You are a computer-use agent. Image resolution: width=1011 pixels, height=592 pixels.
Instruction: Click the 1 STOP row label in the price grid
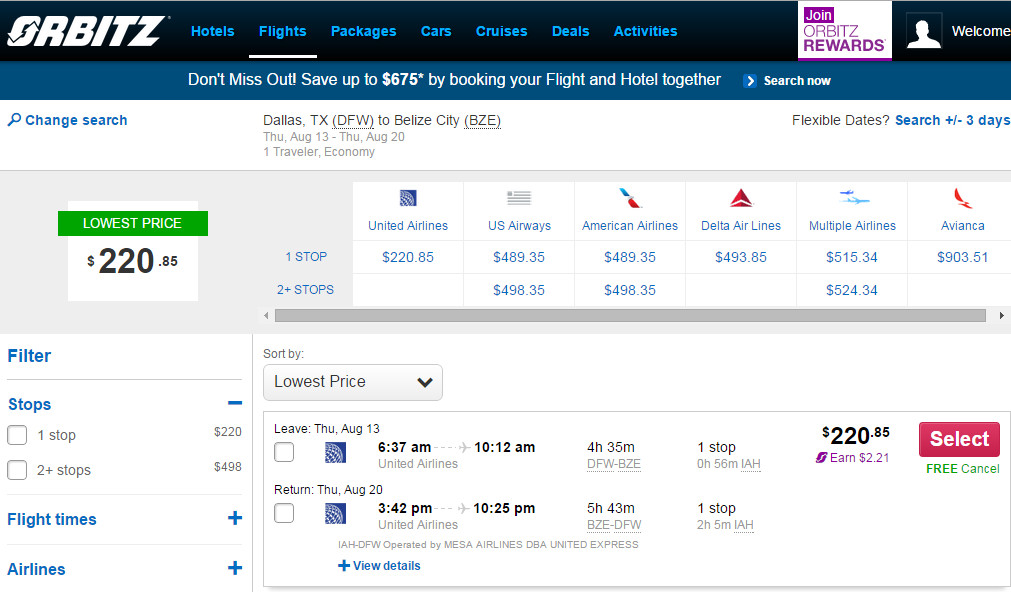pyautogui.click(x=306, y=257)
